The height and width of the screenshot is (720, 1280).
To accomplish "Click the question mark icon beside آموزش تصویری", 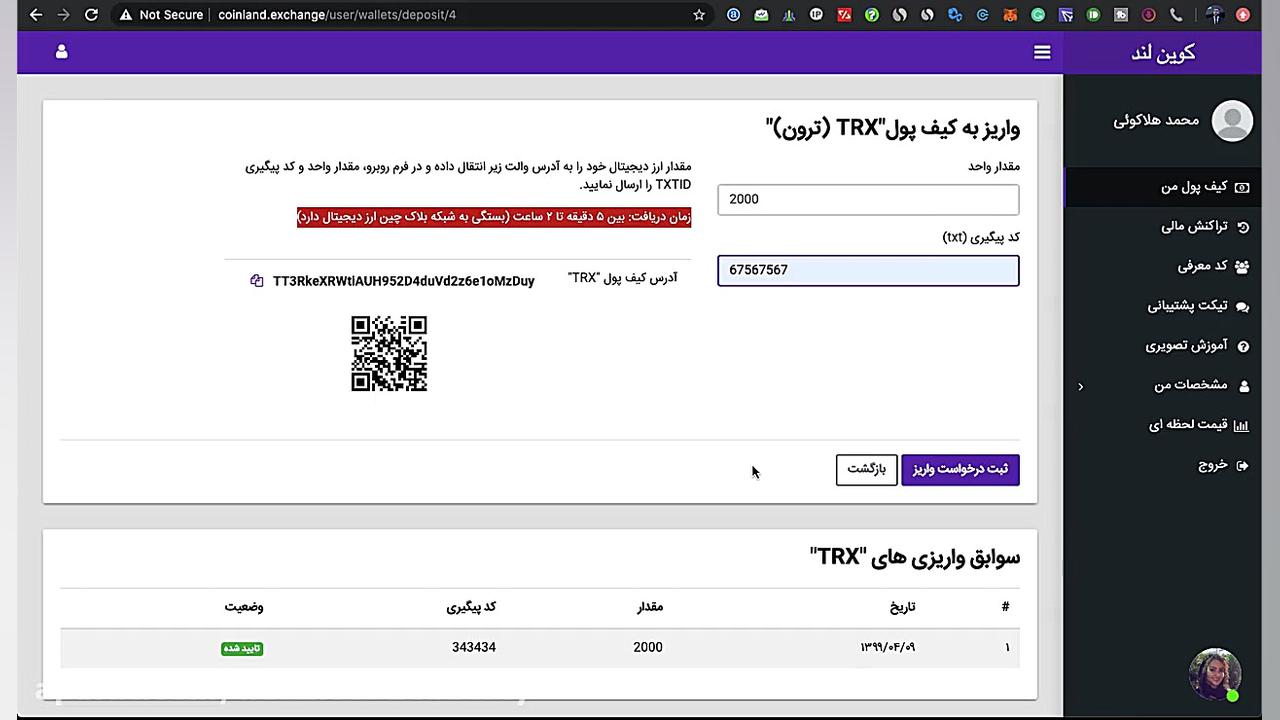I will point(1242,346).
